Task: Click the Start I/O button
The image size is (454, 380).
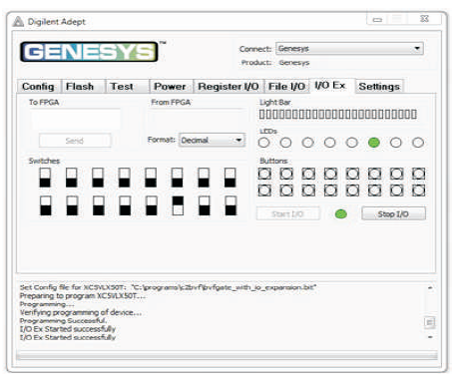Action: pyautogui.click(x=288, y=214)
